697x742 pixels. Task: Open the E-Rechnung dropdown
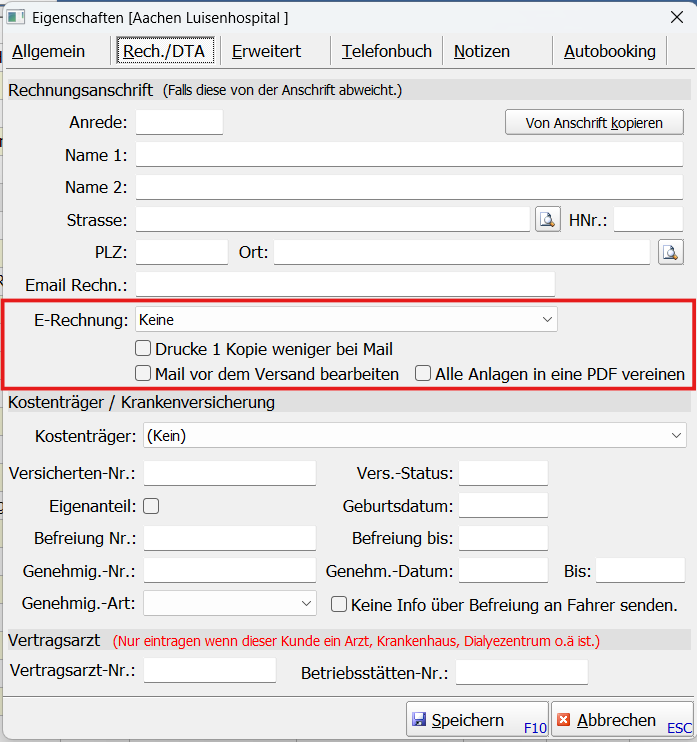click(x=346, y=319)
